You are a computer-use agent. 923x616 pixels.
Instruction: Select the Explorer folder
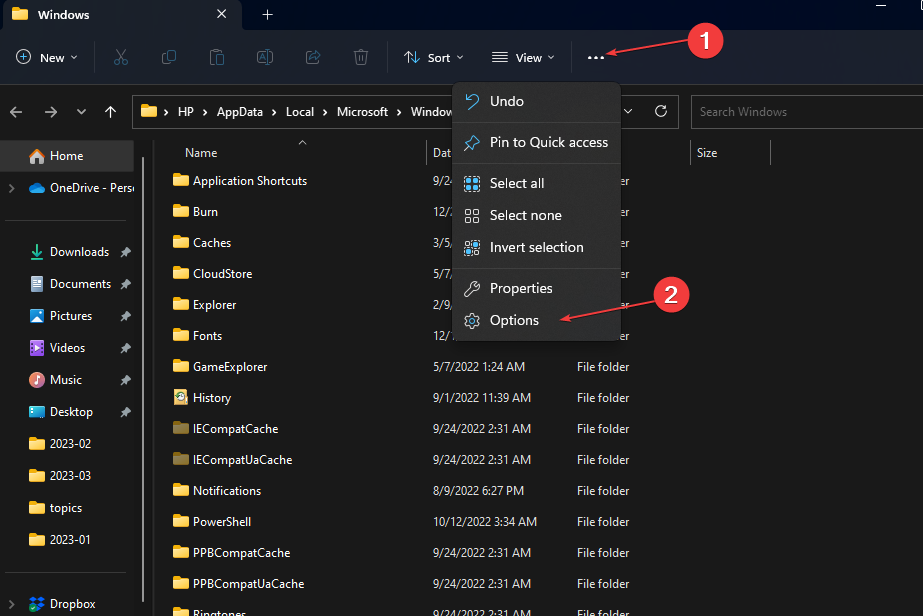[x=214, y=304]
